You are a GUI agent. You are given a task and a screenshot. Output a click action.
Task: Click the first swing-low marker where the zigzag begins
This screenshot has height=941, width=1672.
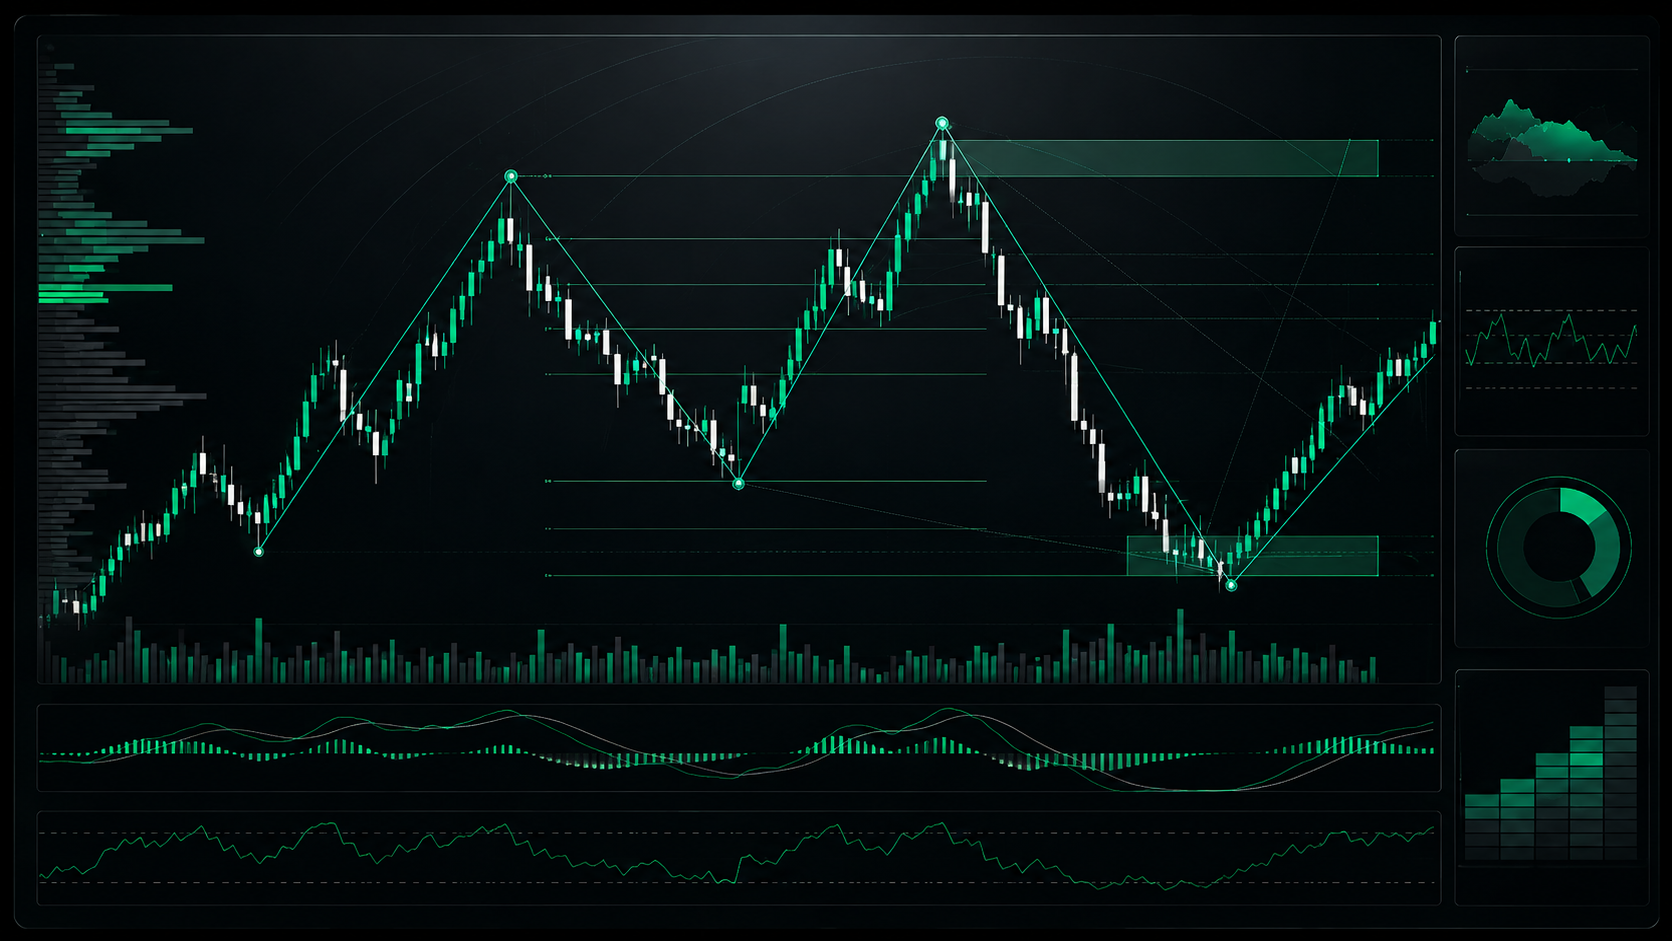[259, 552]
